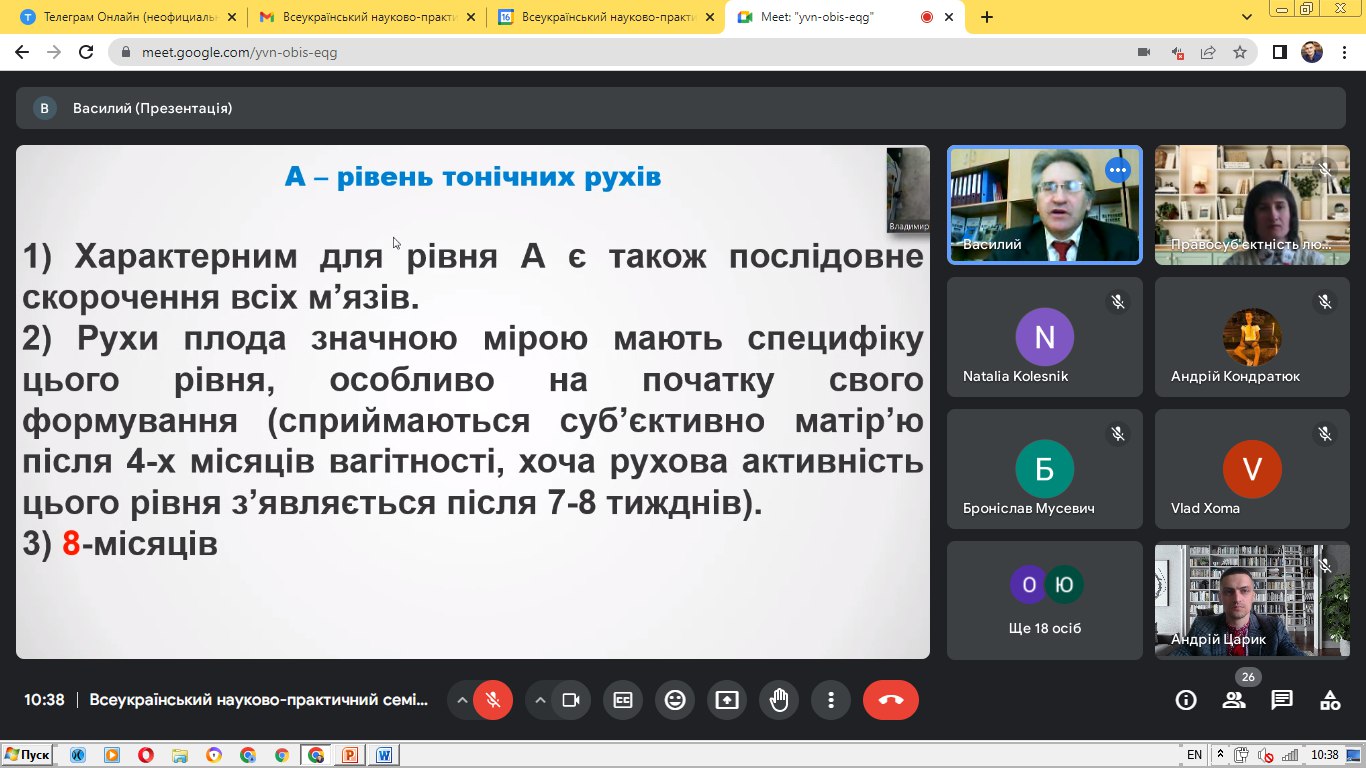Toggle the camera on or off
1366x768 pixels.
571,700
